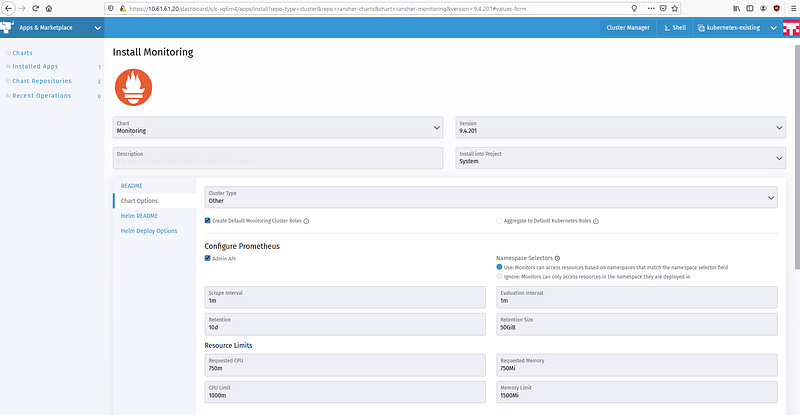
Task: Click the page vertical scrollbar
Action: click(x=797, y=157)
